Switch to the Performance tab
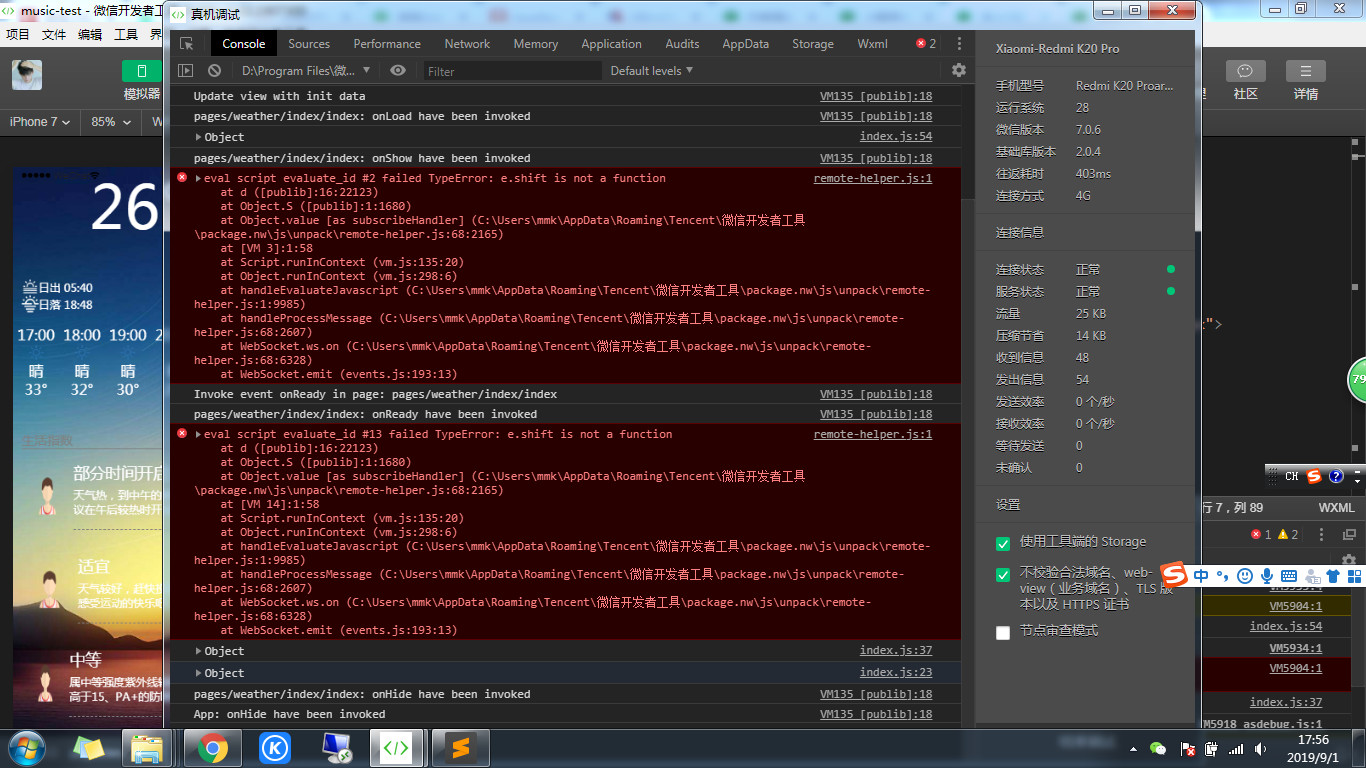Screen dimensions: 1366x768 [x=387, y=44]
